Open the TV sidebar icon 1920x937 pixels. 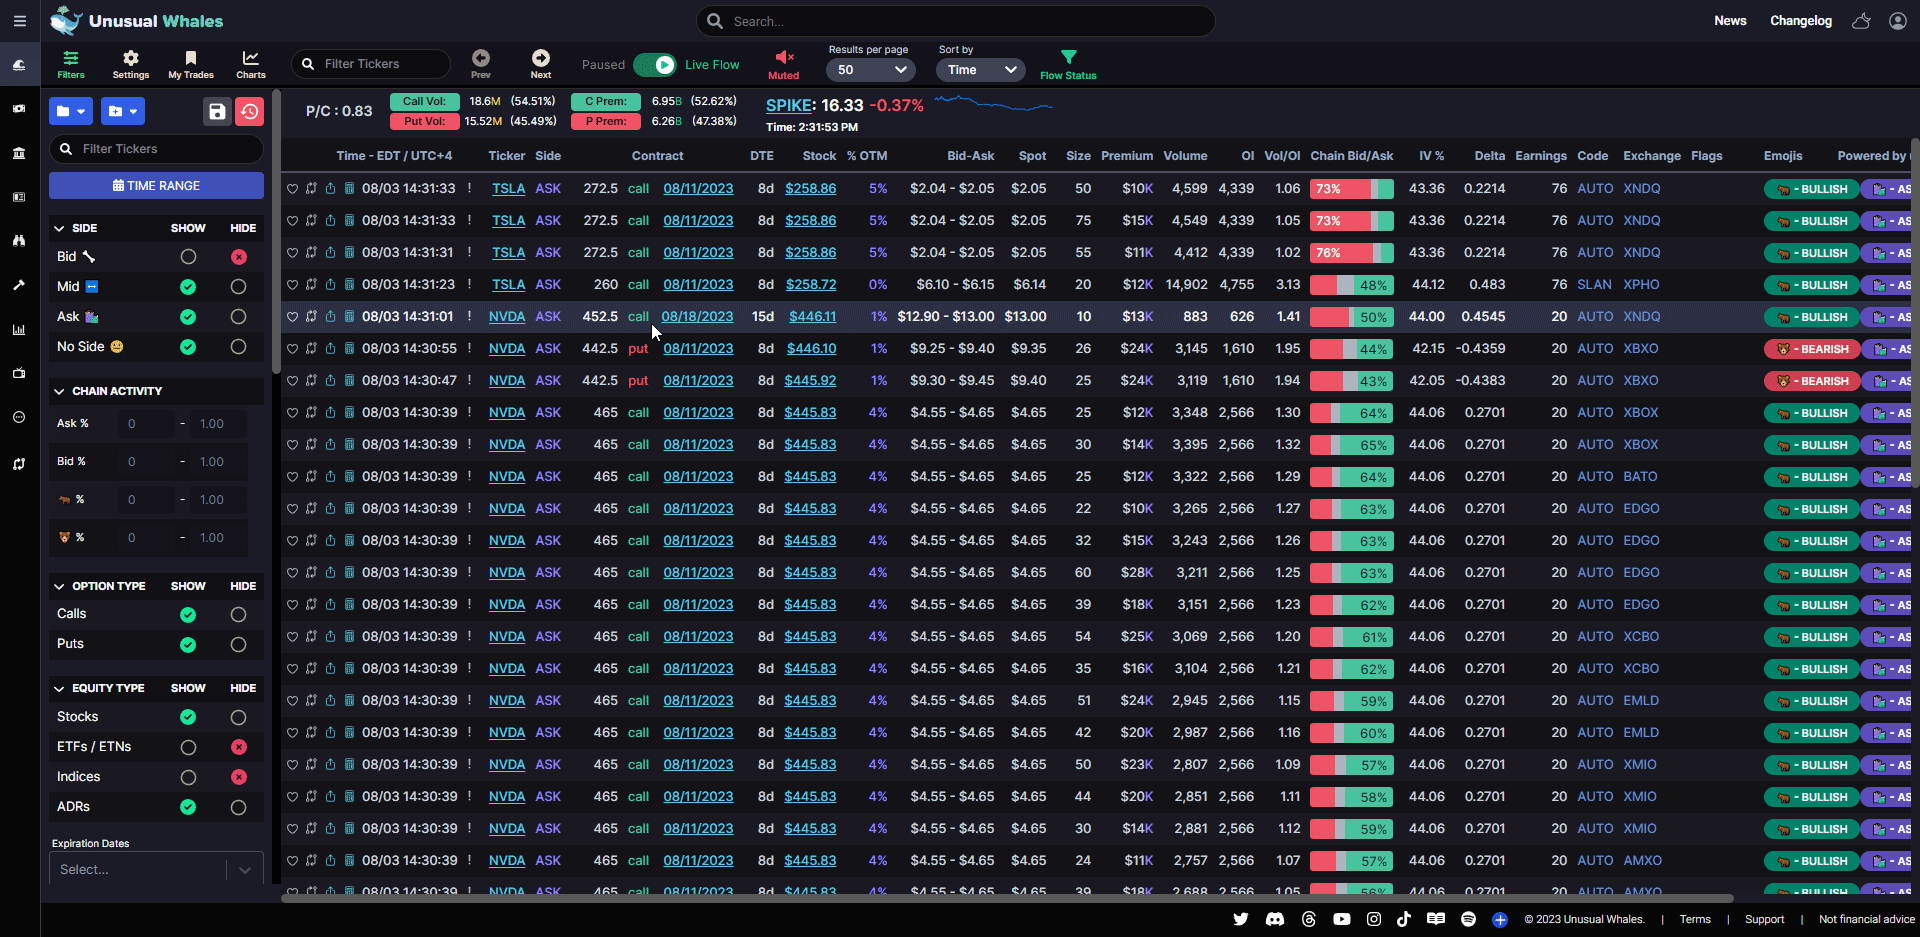[19, 373]
